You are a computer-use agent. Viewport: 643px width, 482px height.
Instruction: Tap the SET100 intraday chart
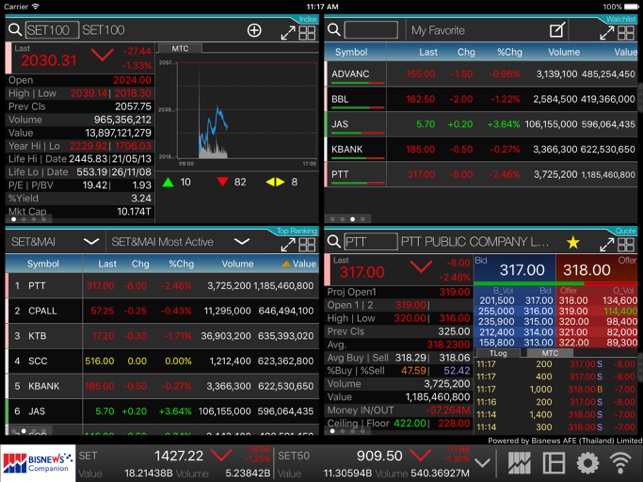pos(246,111)
